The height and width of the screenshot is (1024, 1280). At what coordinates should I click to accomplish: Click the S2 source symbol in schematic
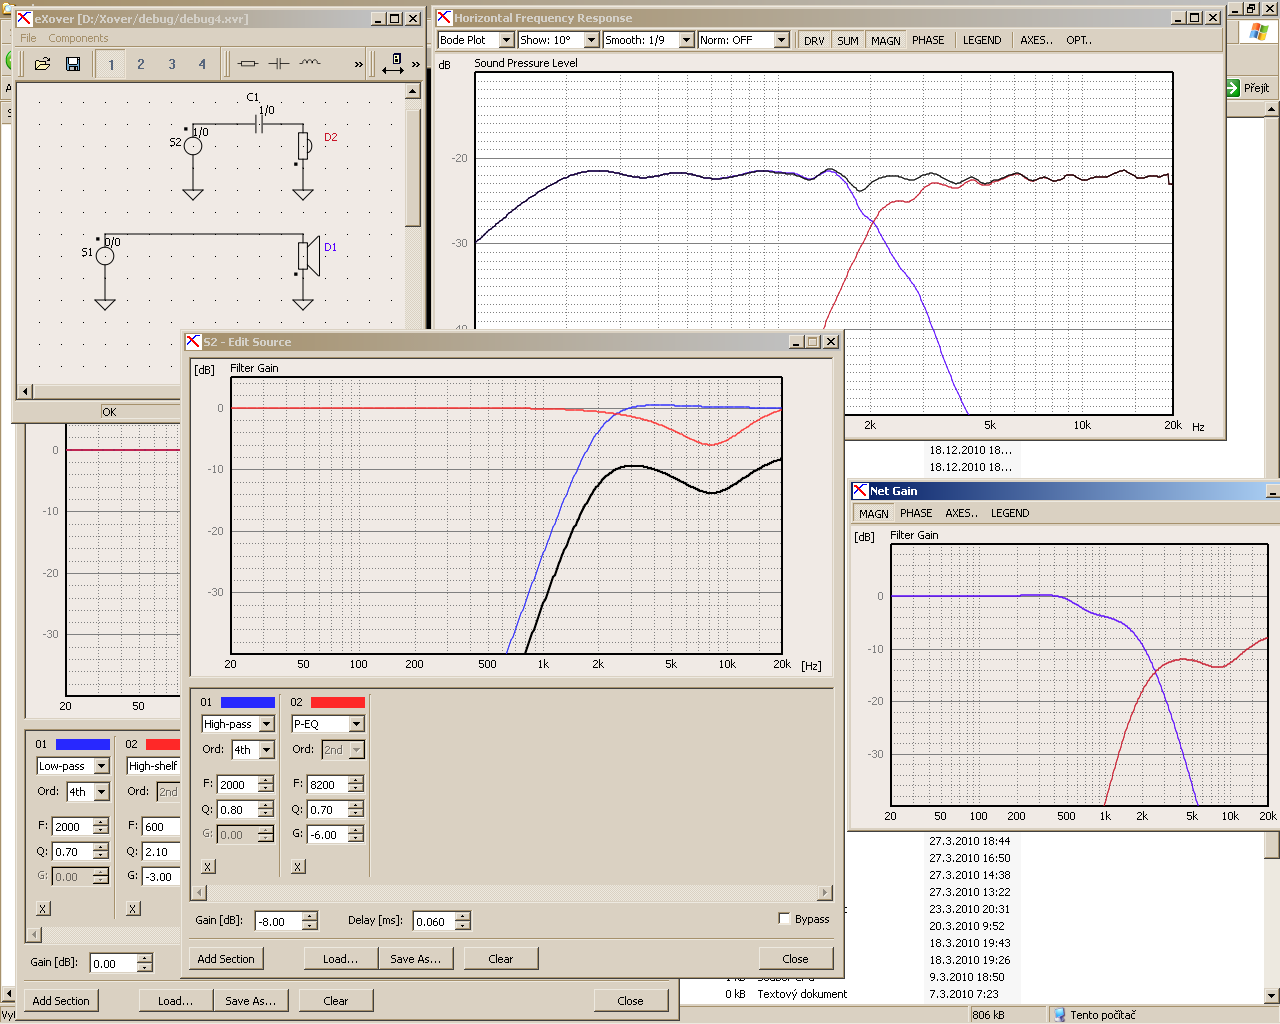(x=193, y=146)
